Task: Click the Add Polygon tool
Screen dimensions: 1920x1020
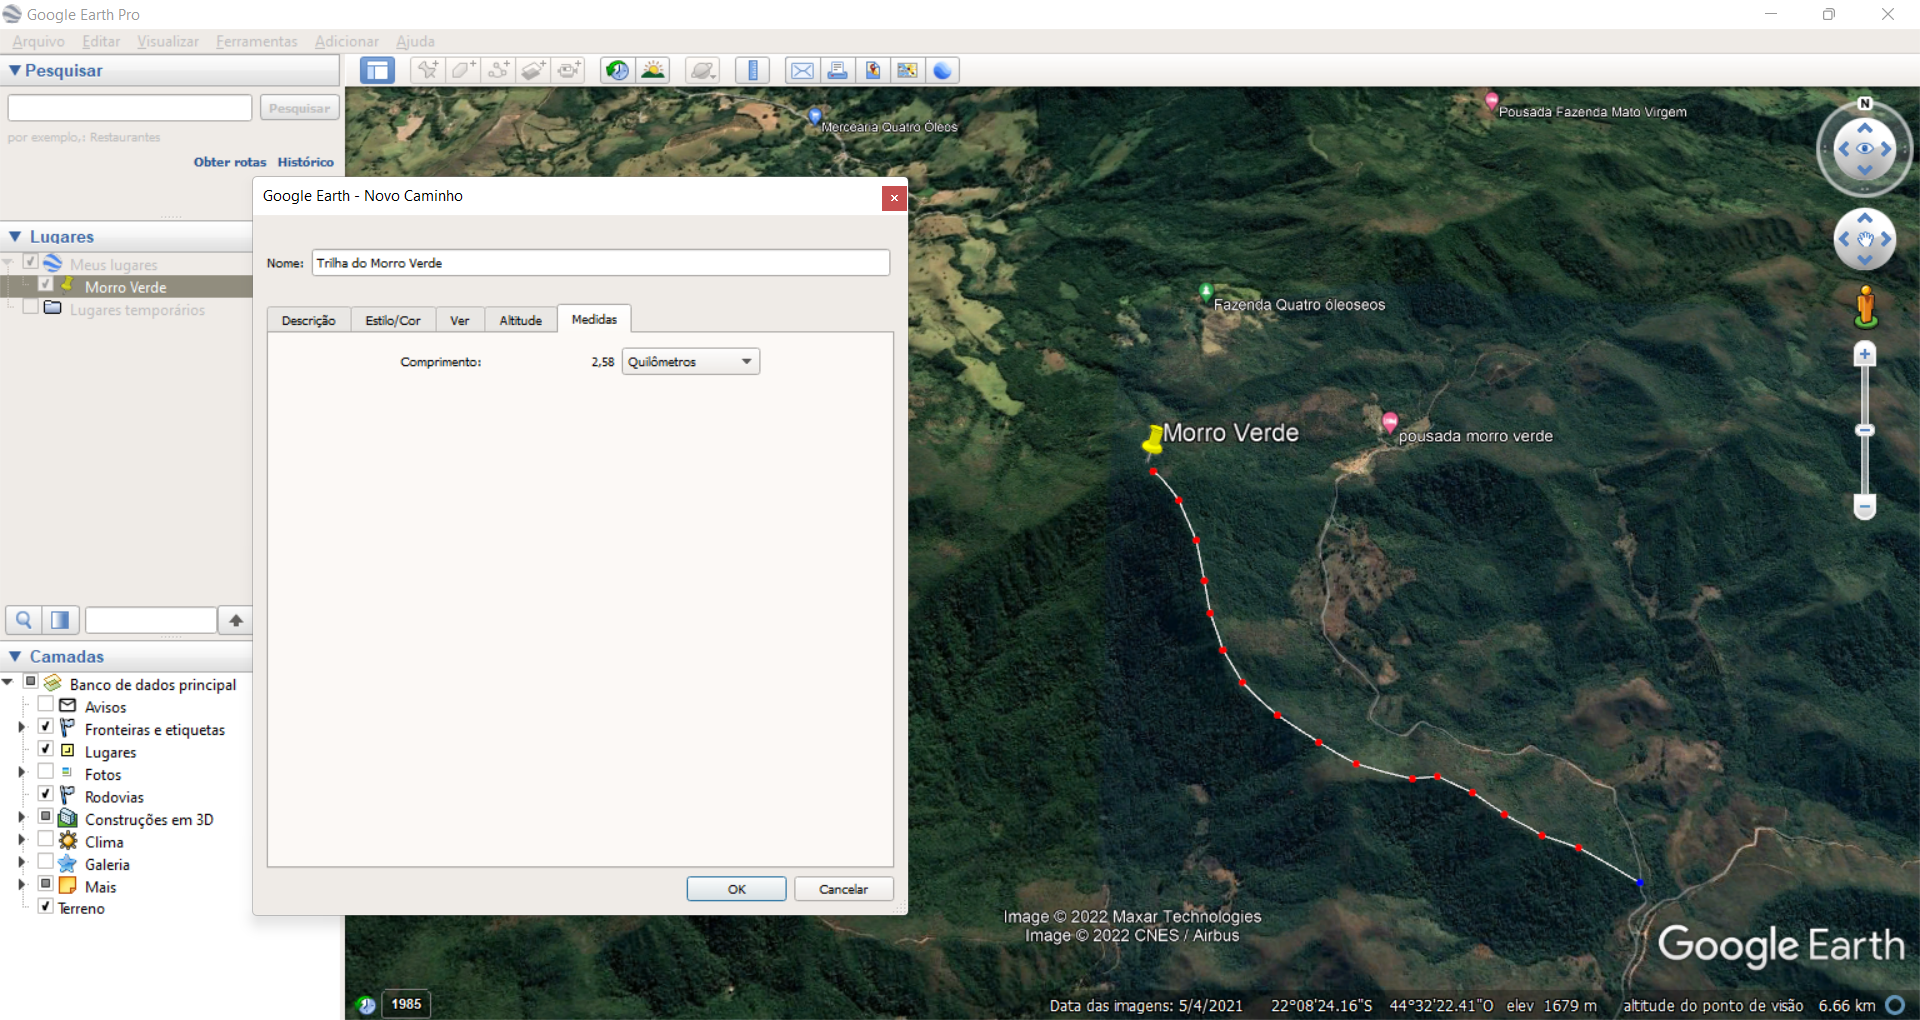Action: pos(463,70)
